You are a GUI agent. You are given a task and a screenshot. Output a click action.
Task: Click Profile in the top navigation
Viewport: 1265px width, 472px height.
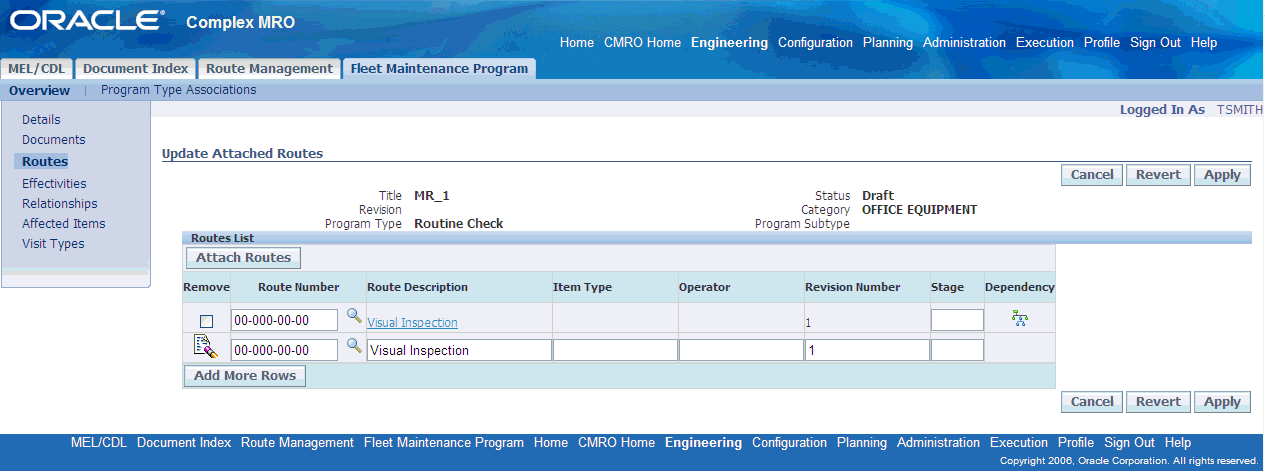(1102, 43)
